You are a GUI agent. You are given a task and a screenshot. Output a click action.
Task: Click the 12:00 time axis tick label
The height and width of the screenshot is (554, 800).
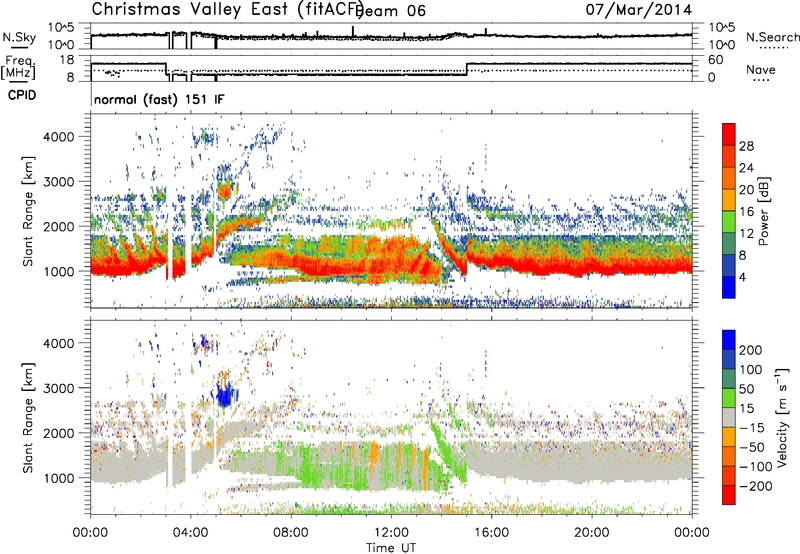[x=391, y=533]
